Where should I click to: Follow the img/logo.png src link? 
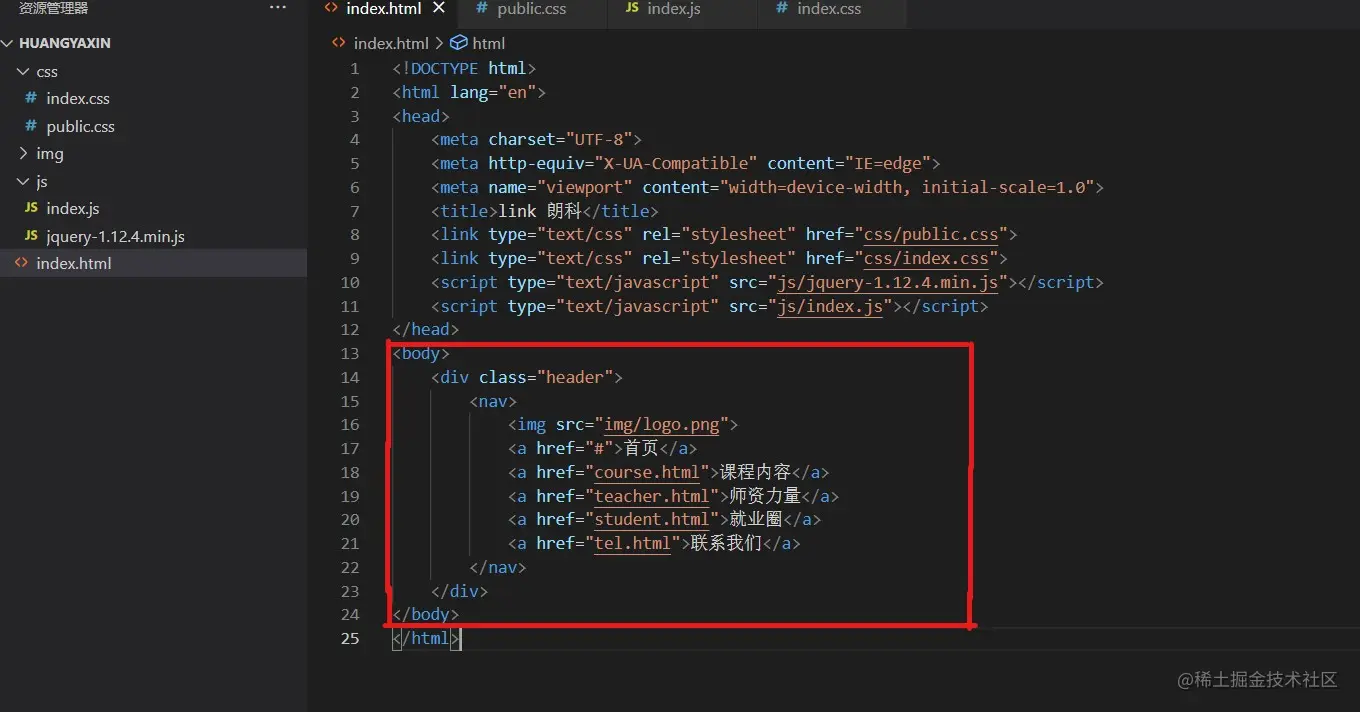coord(662,425)
